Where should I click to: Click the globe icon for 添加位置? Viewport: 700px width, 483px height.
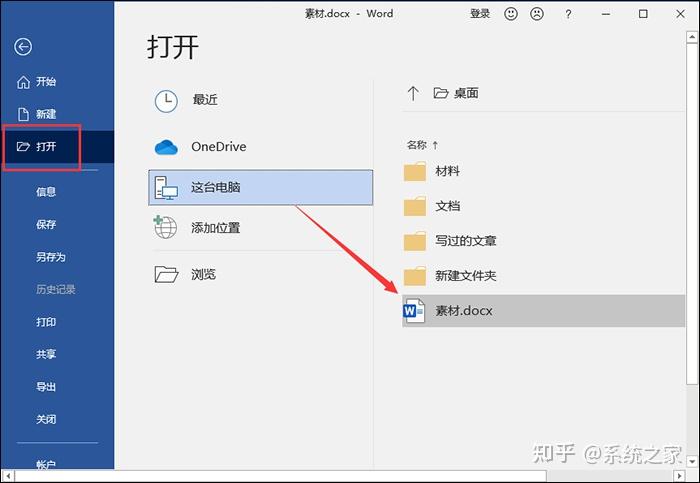pos(165,227)
